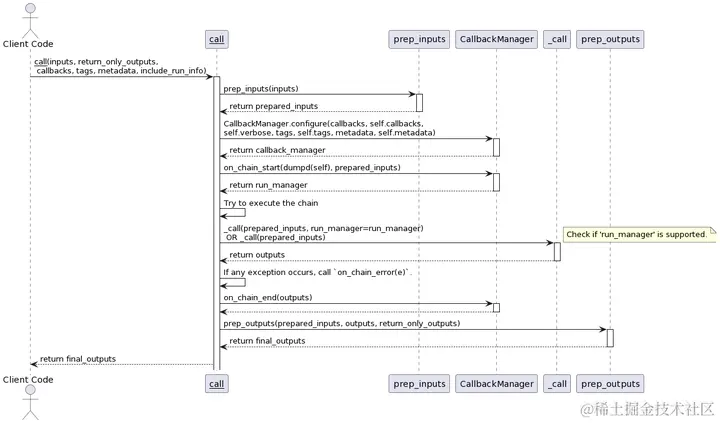
Task: Select the top 'CallbackManager' participant box
Action: pos(496,39)
